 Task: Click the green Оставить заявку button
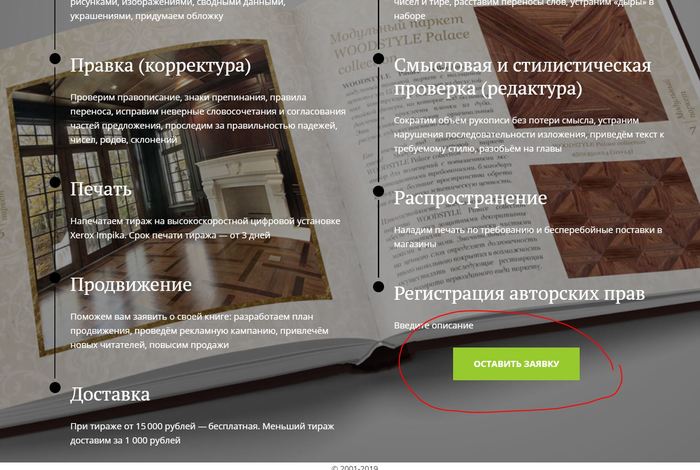pos(516,364)
